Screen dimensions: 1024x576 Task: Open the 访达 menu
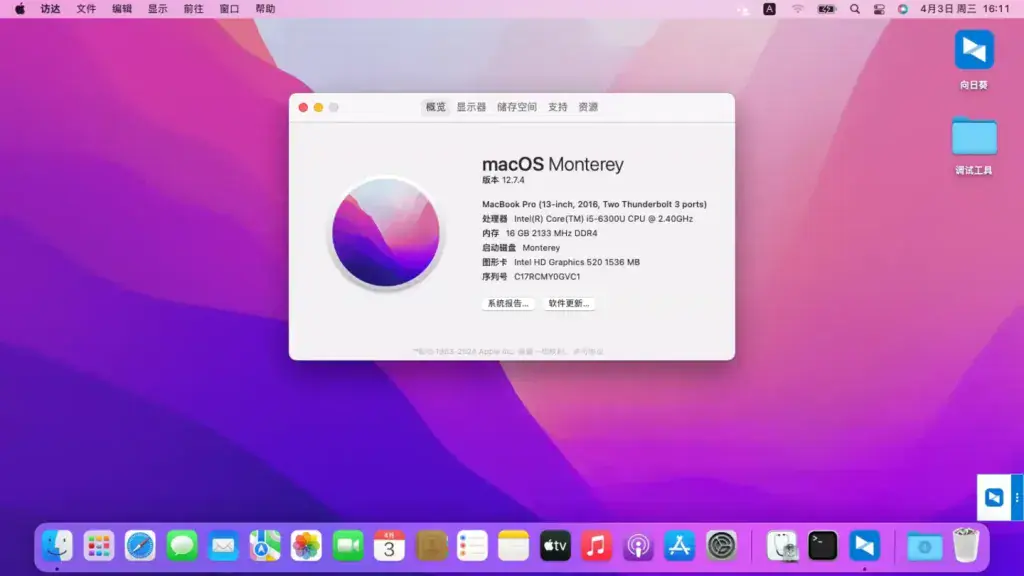(50, 9)
